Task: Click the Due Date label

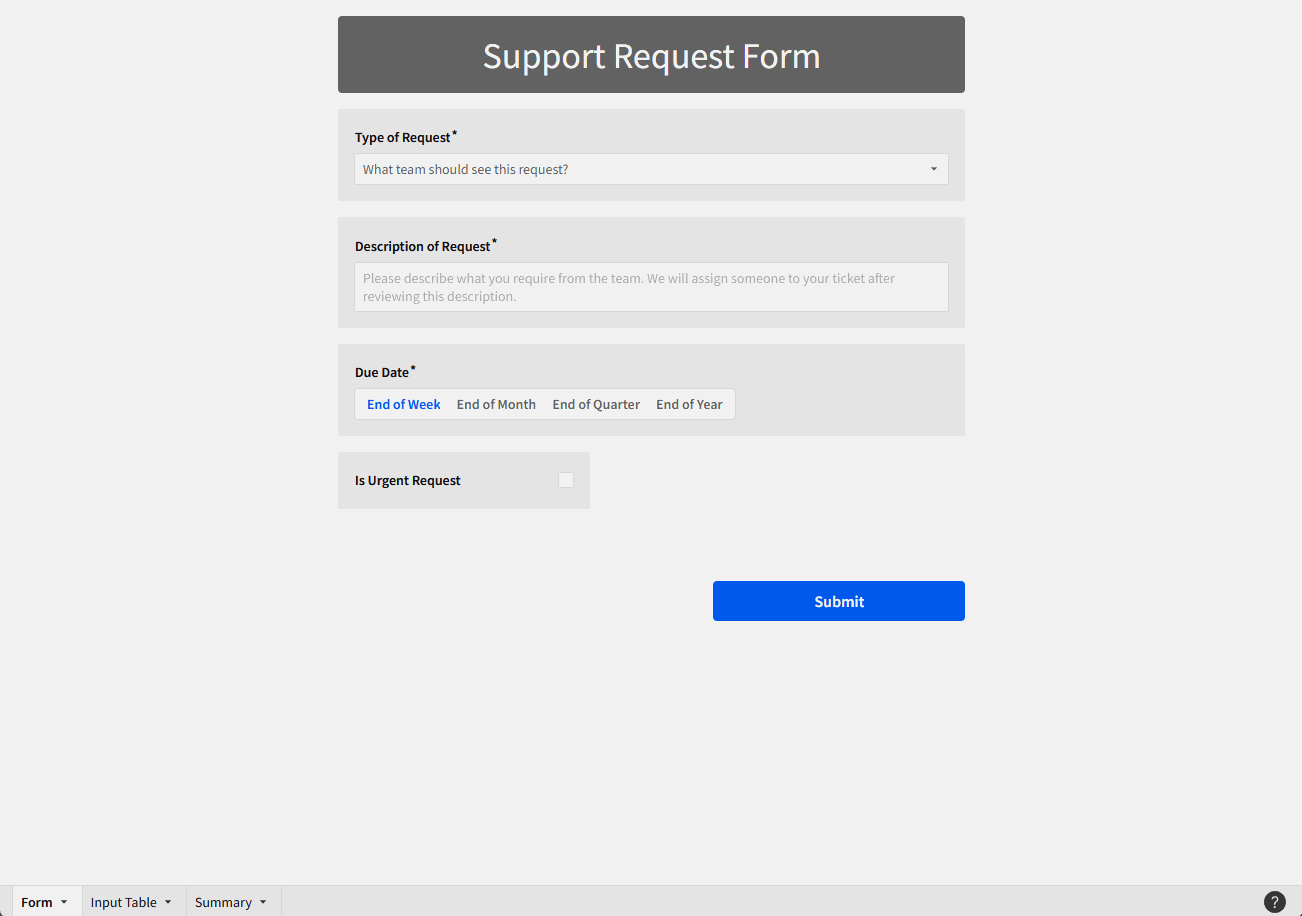Action: (382, 373)
